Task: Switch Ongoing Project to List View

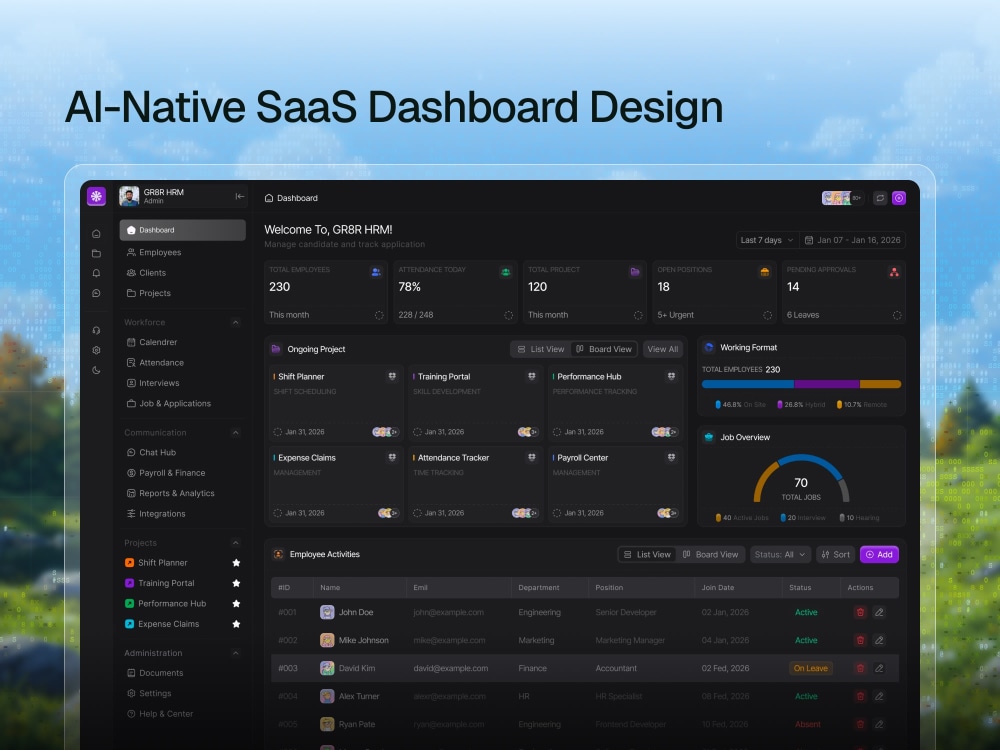Action: click(541, 349)
